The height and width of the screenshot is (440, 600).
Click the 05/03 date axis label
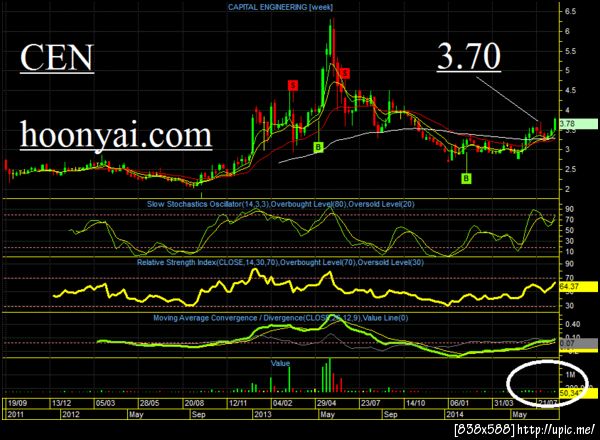point(105,403)
